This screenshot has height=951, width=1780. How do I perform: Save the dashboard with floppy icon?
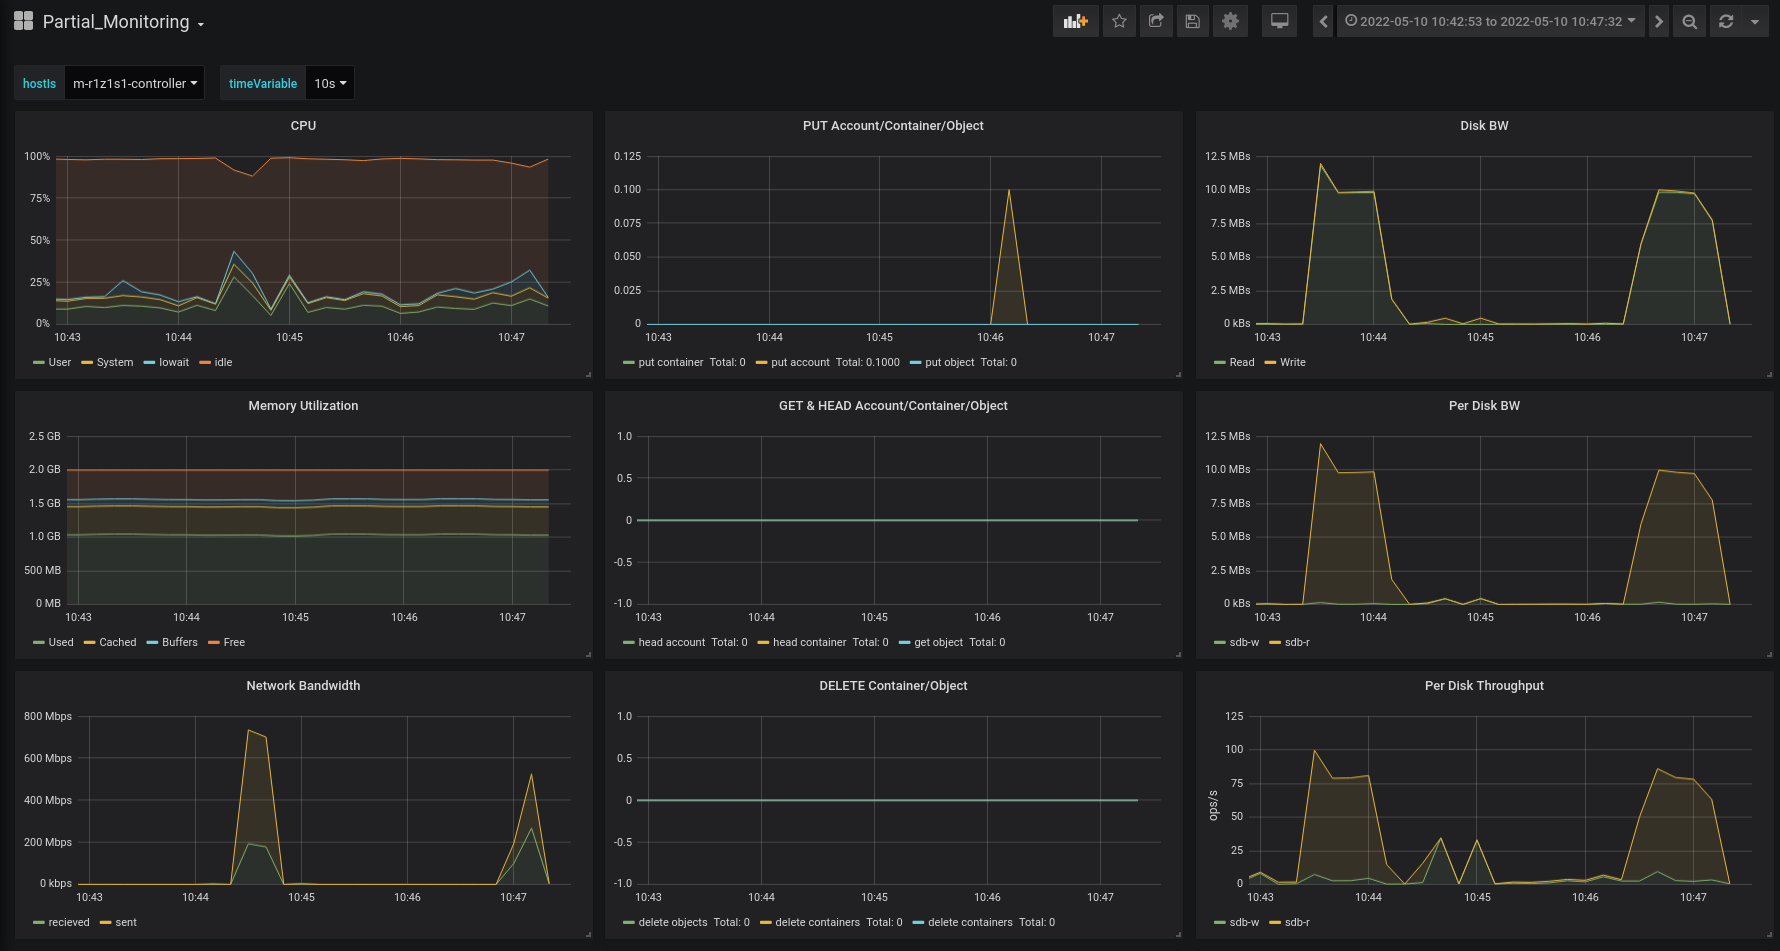click(x=1192, y=21)
